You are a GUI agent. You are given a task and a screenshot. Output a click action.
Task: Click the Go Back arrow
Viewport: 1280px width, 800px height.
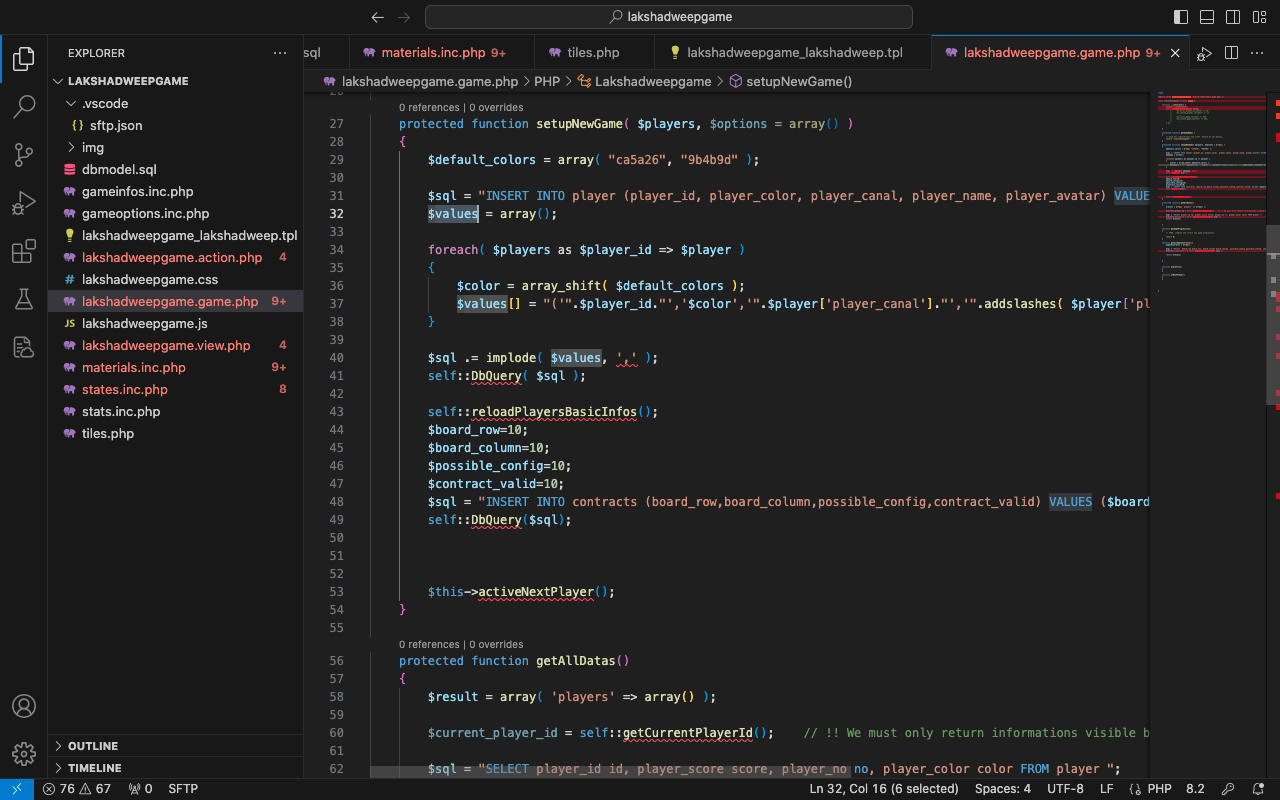(x=377, y=17)
